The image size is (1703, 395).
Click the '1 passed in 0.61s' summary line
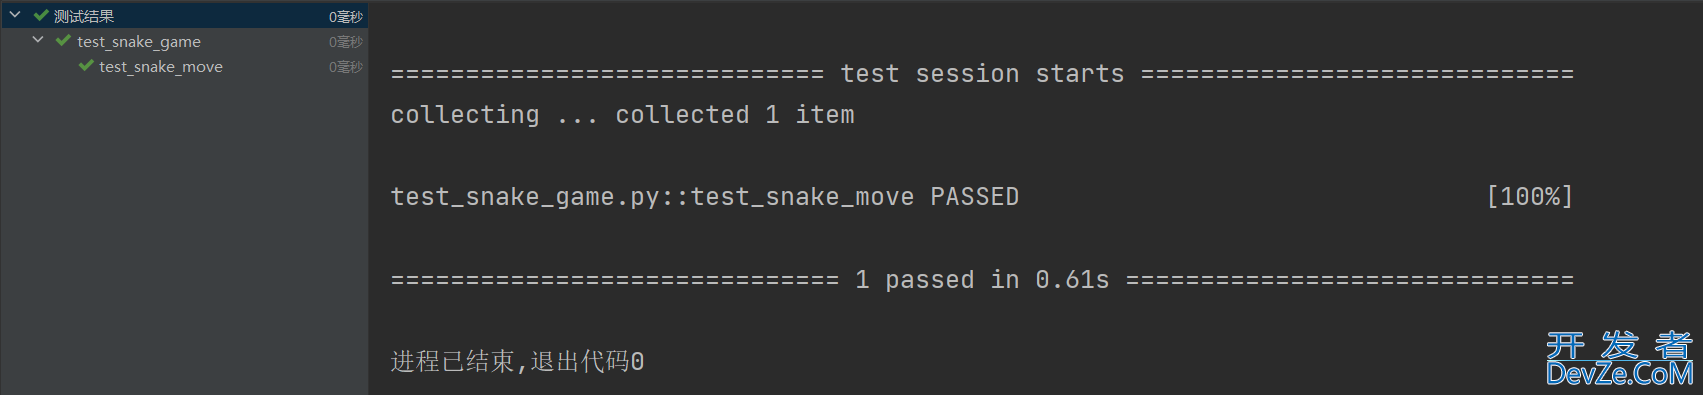(x=982, y=280)
